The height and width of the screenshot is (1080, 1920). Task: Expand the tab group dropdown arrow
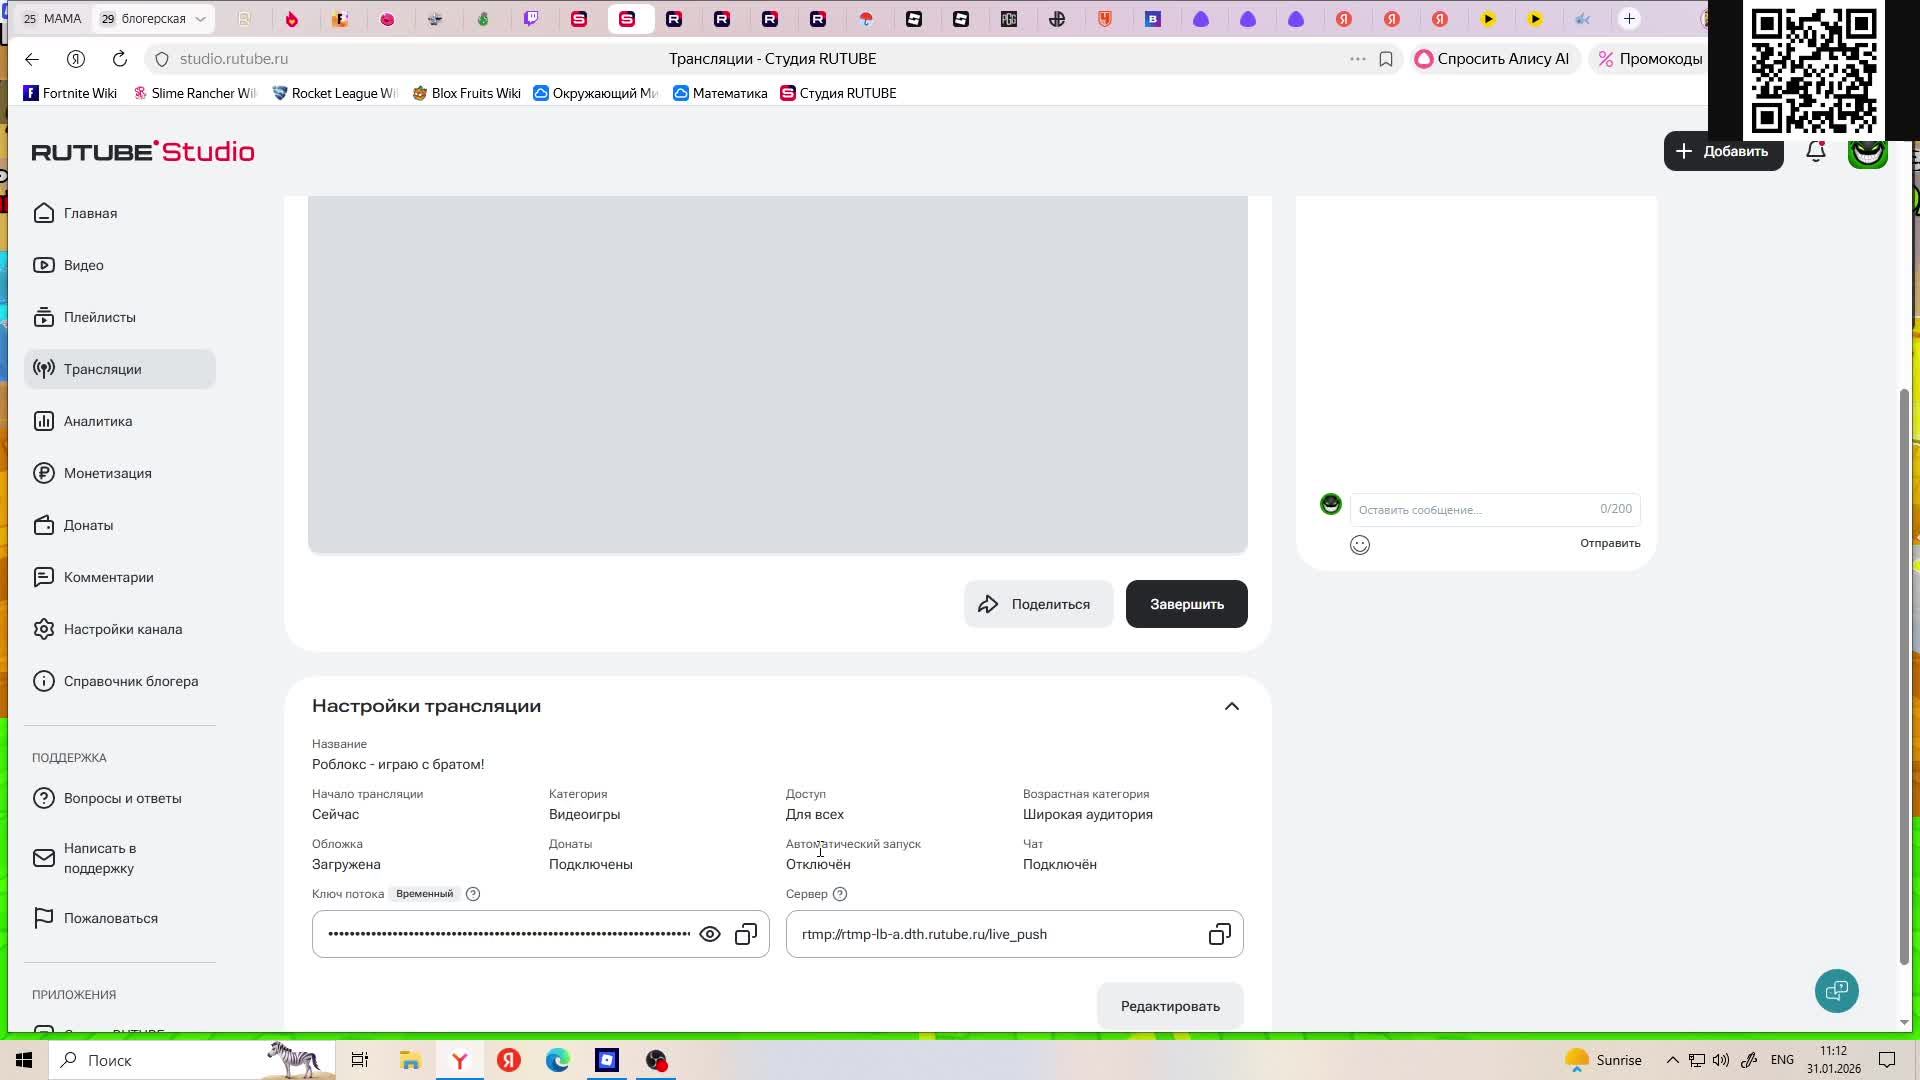click(200, 19)
